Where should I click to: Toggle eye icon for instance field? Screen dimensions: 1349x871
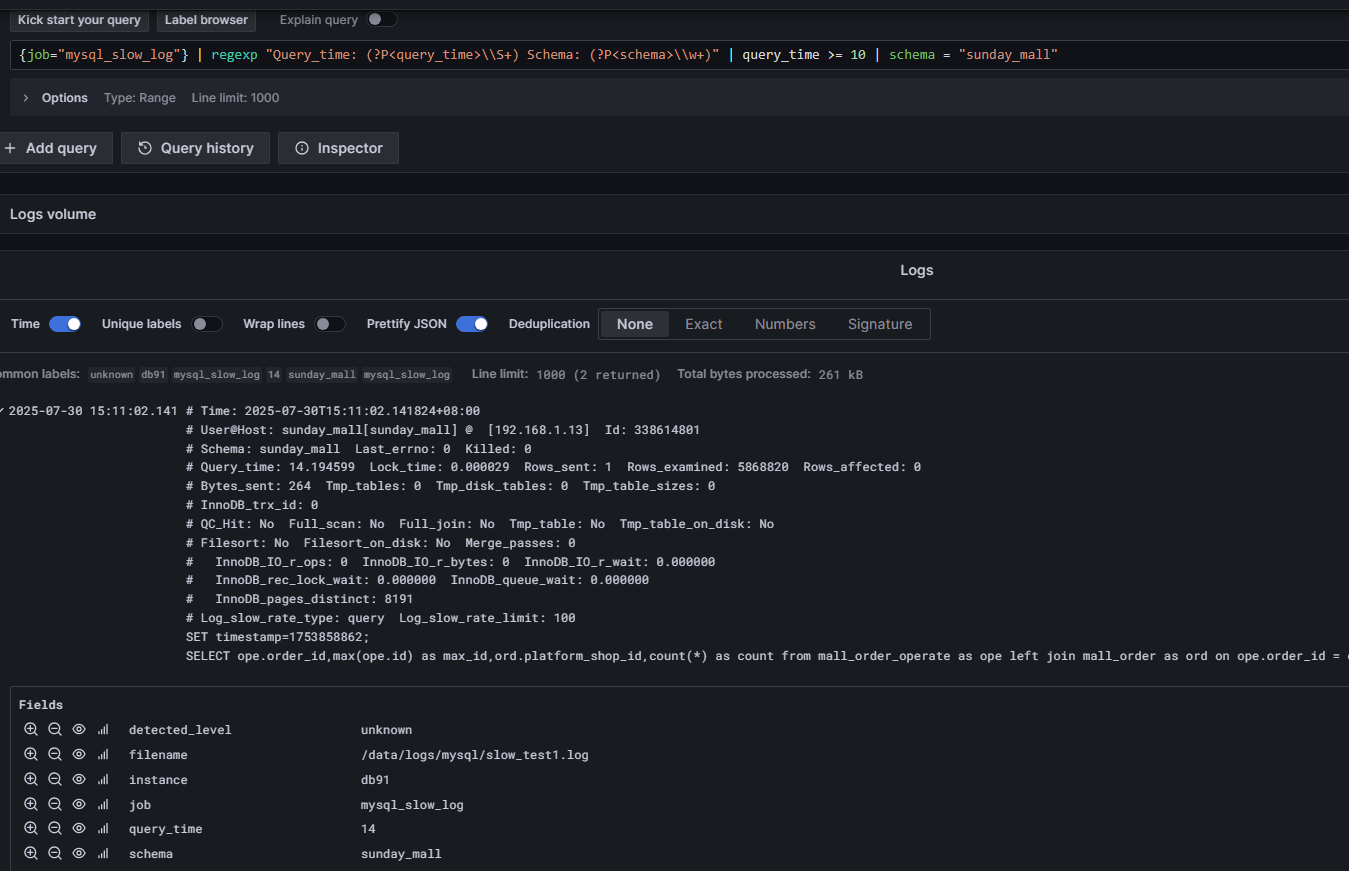pos(79,780)
